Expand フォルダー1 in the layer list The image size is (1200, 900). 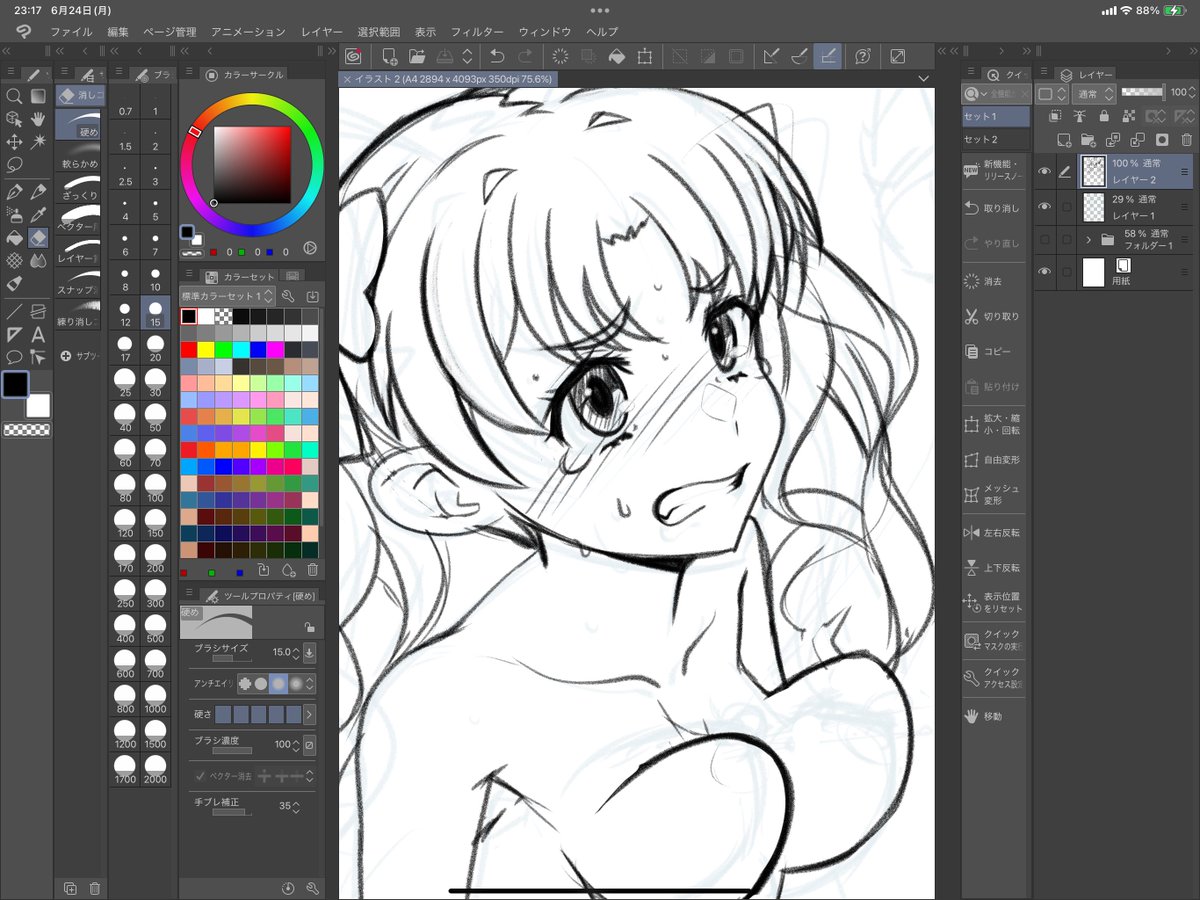coord(1090,240)
